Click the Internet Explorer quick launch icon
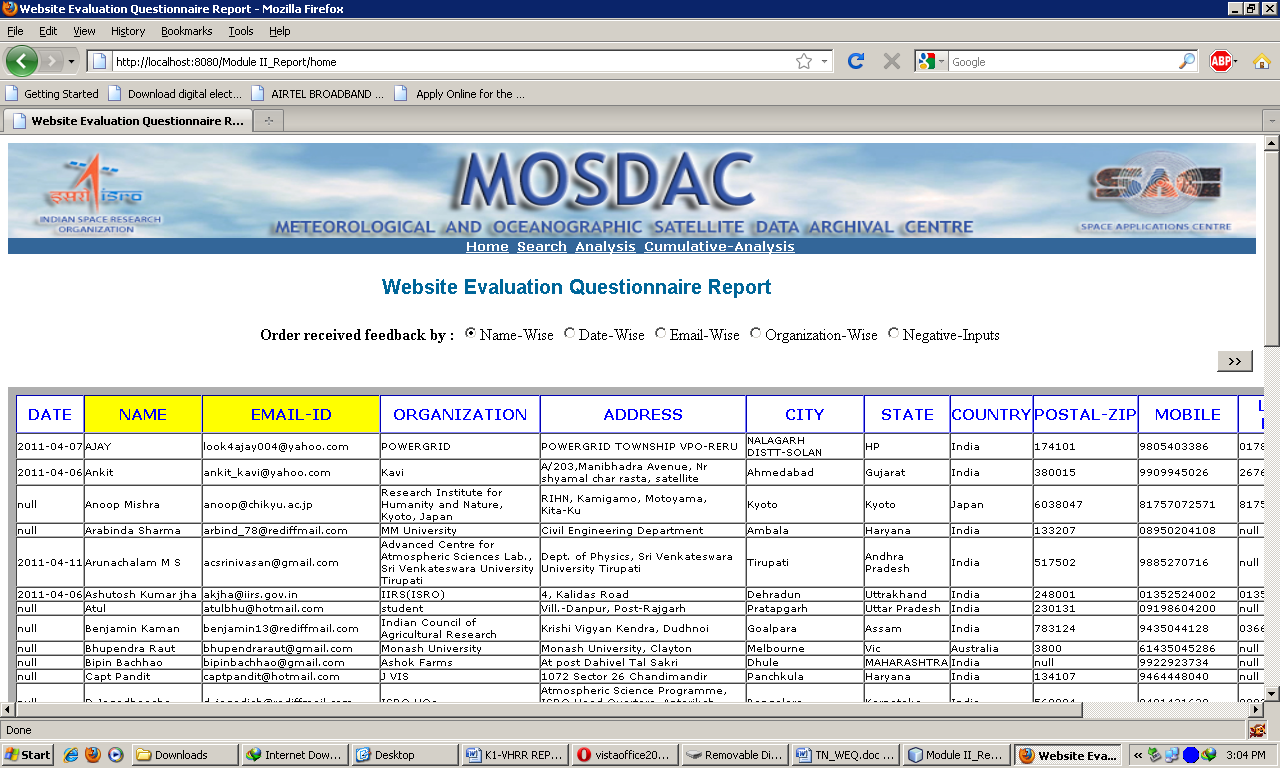The image size is (1280, 768). 71,755
